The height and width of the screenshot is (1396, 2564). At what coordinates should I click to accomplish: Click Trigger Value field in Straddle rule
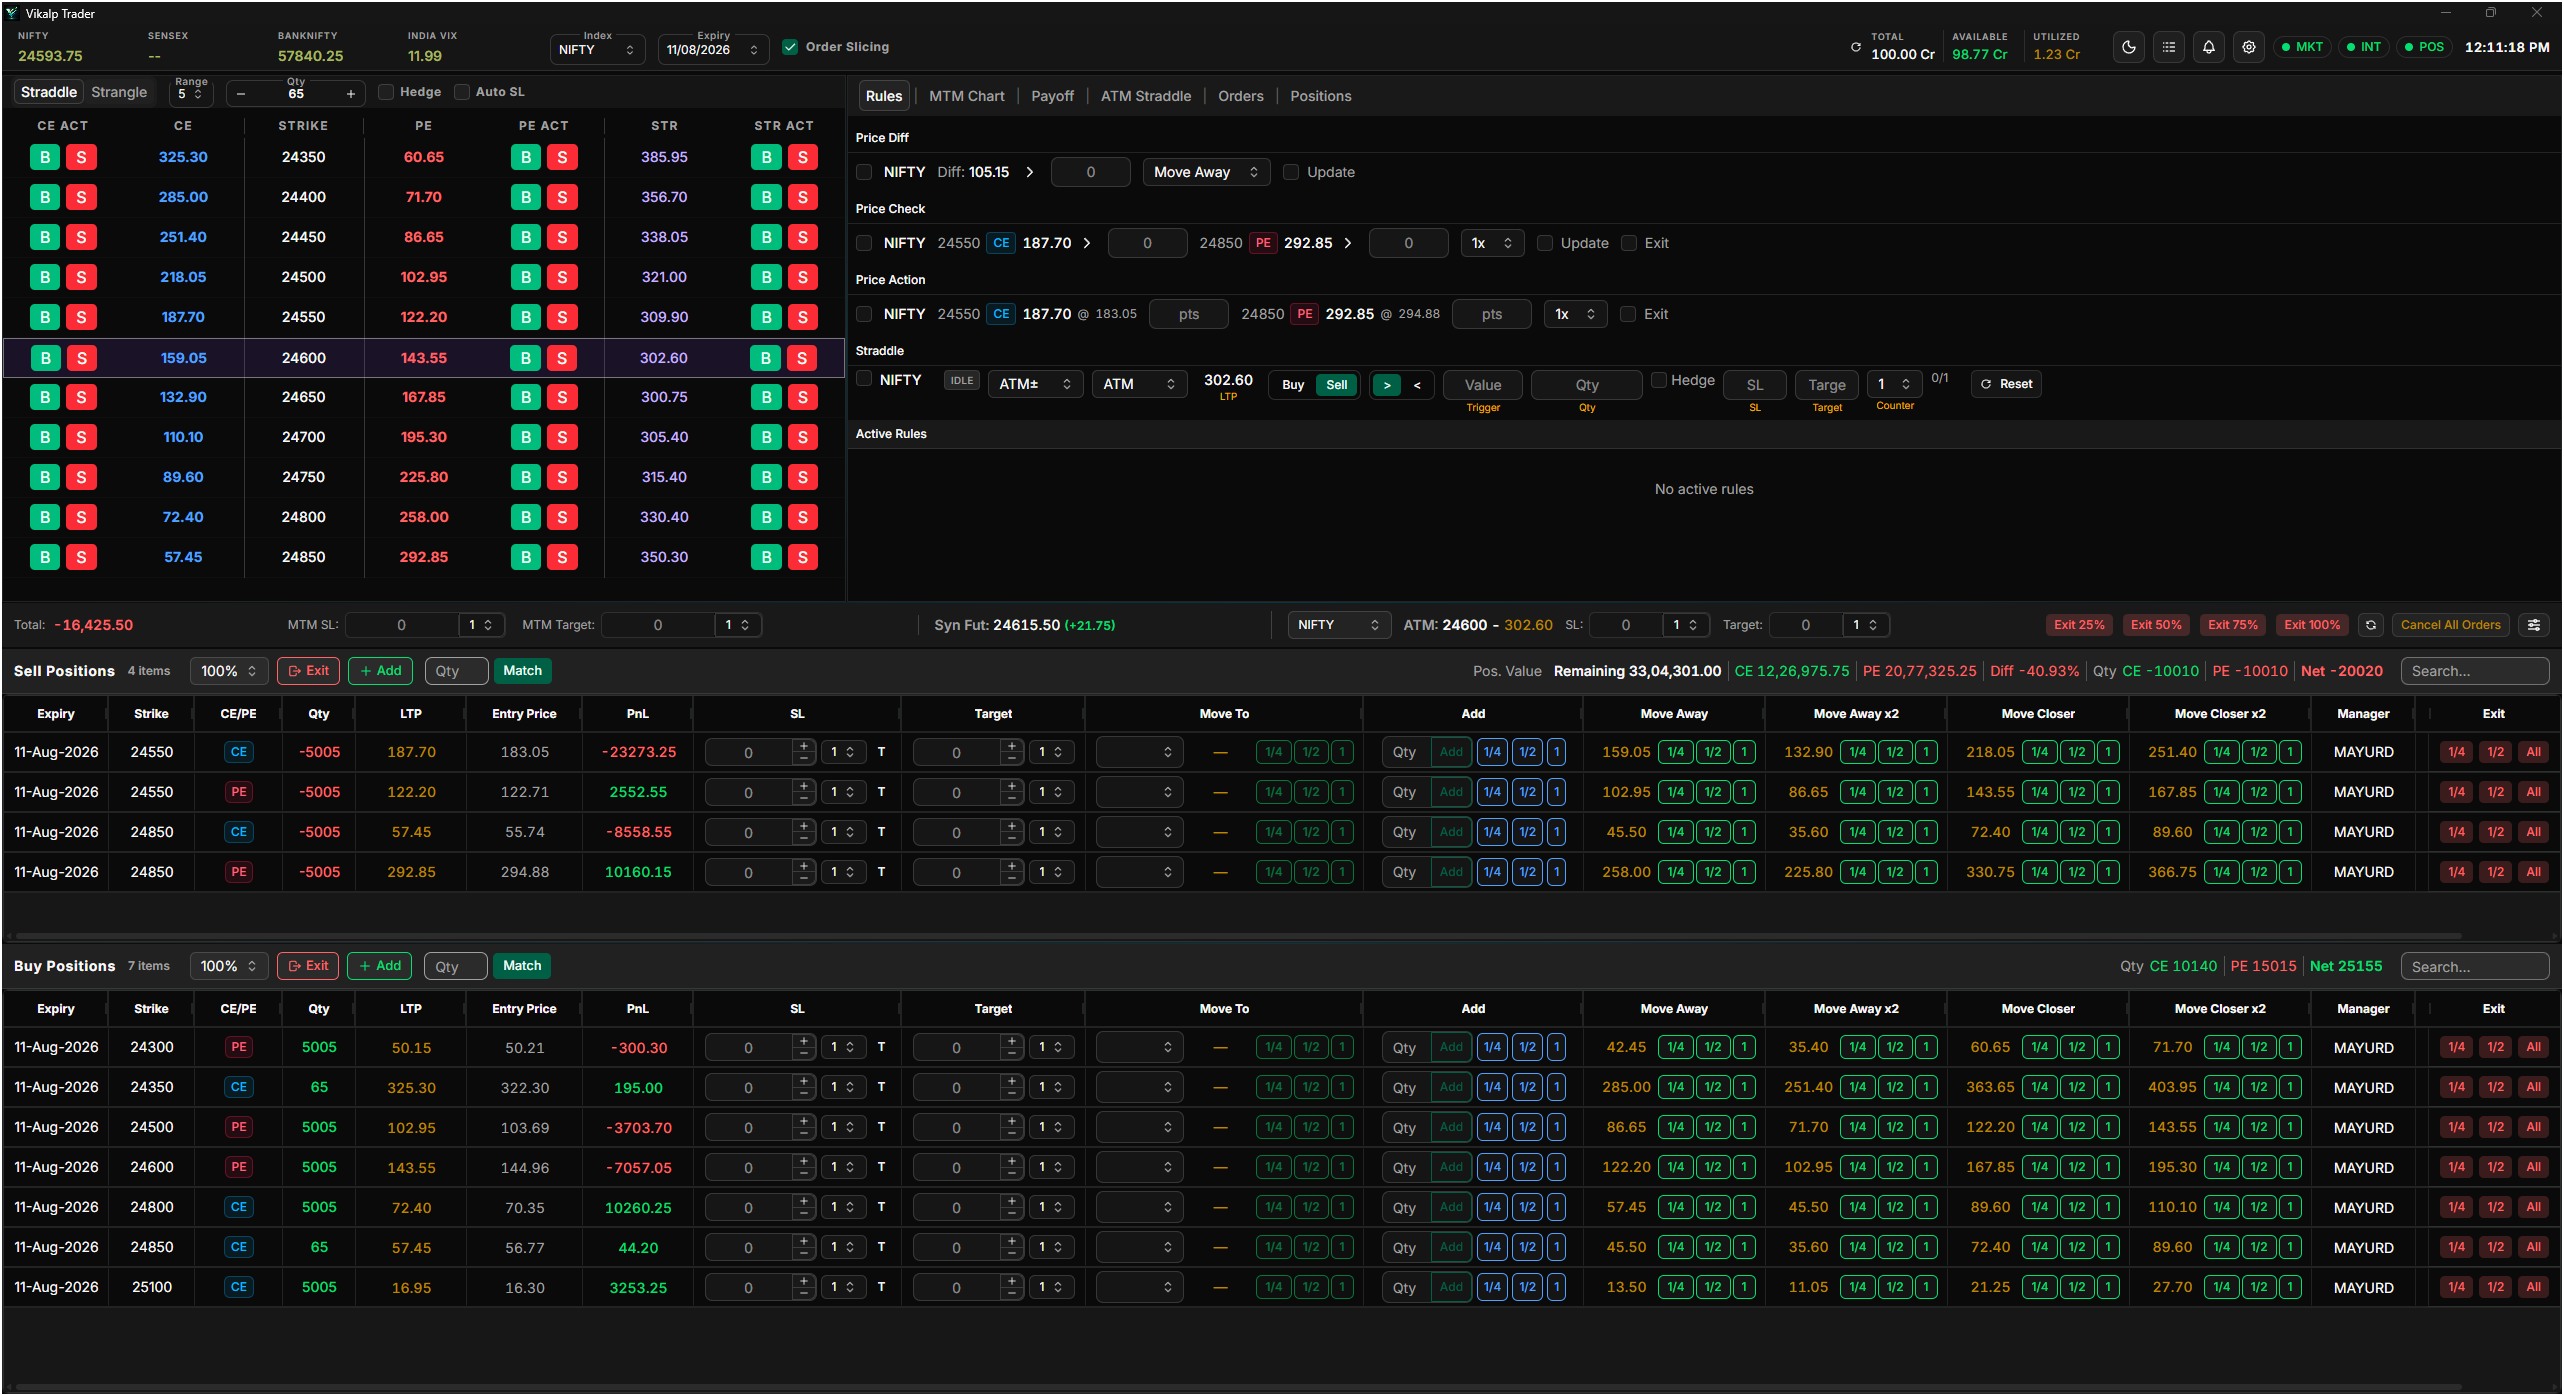[1483, 385]
